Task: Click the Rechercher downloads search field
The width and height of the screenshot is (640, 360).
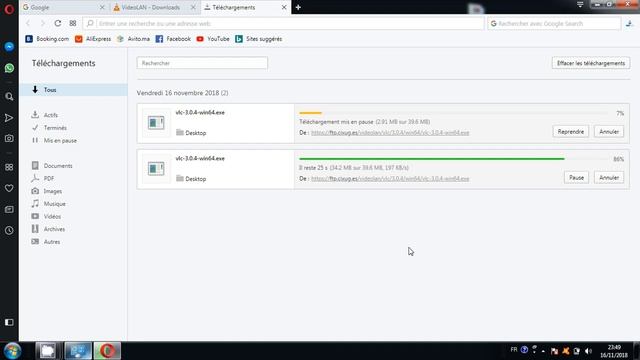Action: tap(202, 63)
